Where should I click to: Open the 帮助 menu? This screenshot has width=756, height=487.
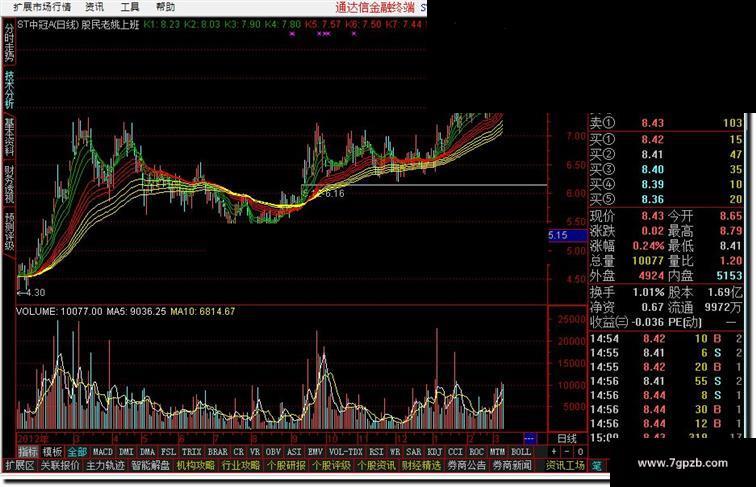tap(165, 7)
